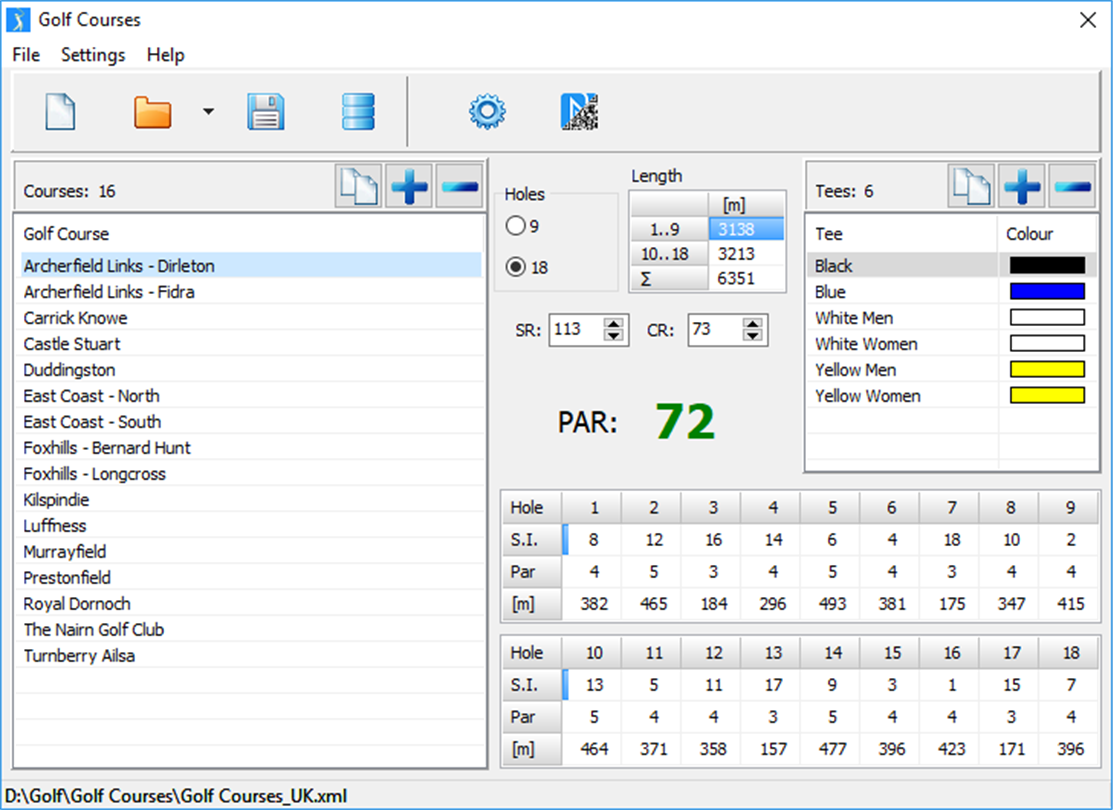Click the database icon in toolbar
Screen dimensions: 1113x810
click(357, 112)
